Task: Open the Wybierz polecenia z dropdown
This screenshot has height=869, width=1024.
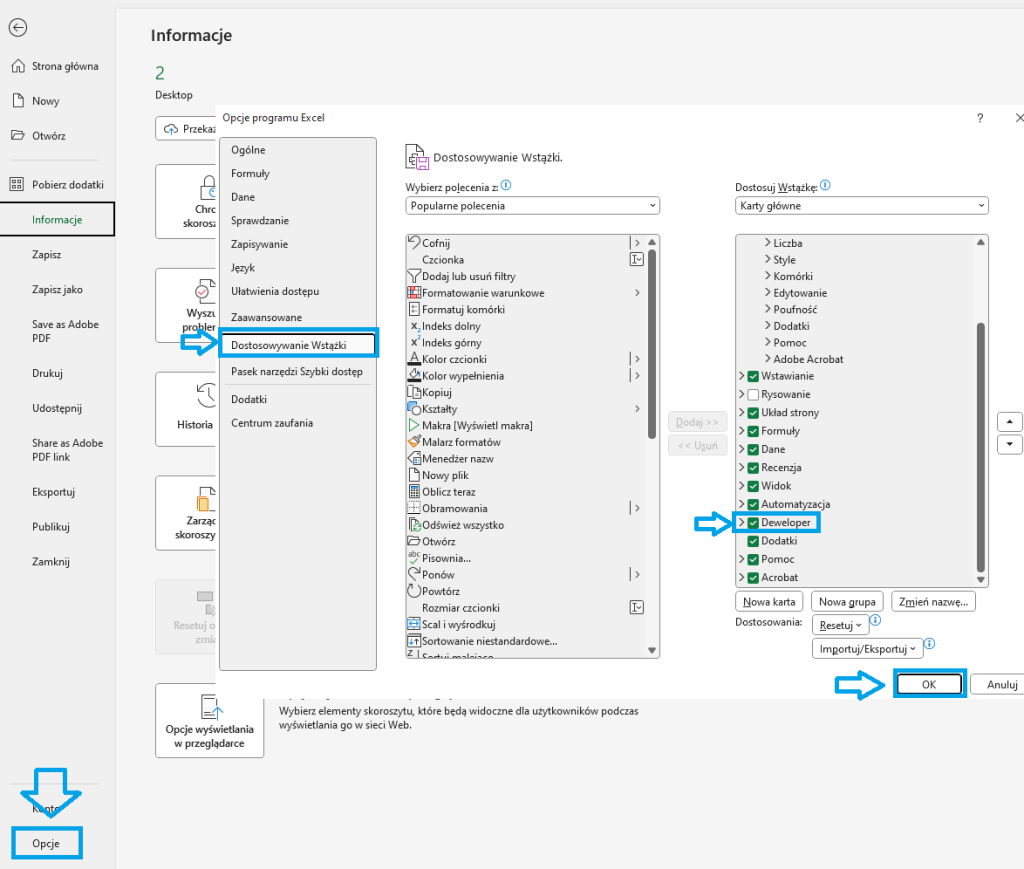Action: coord(532,206)
